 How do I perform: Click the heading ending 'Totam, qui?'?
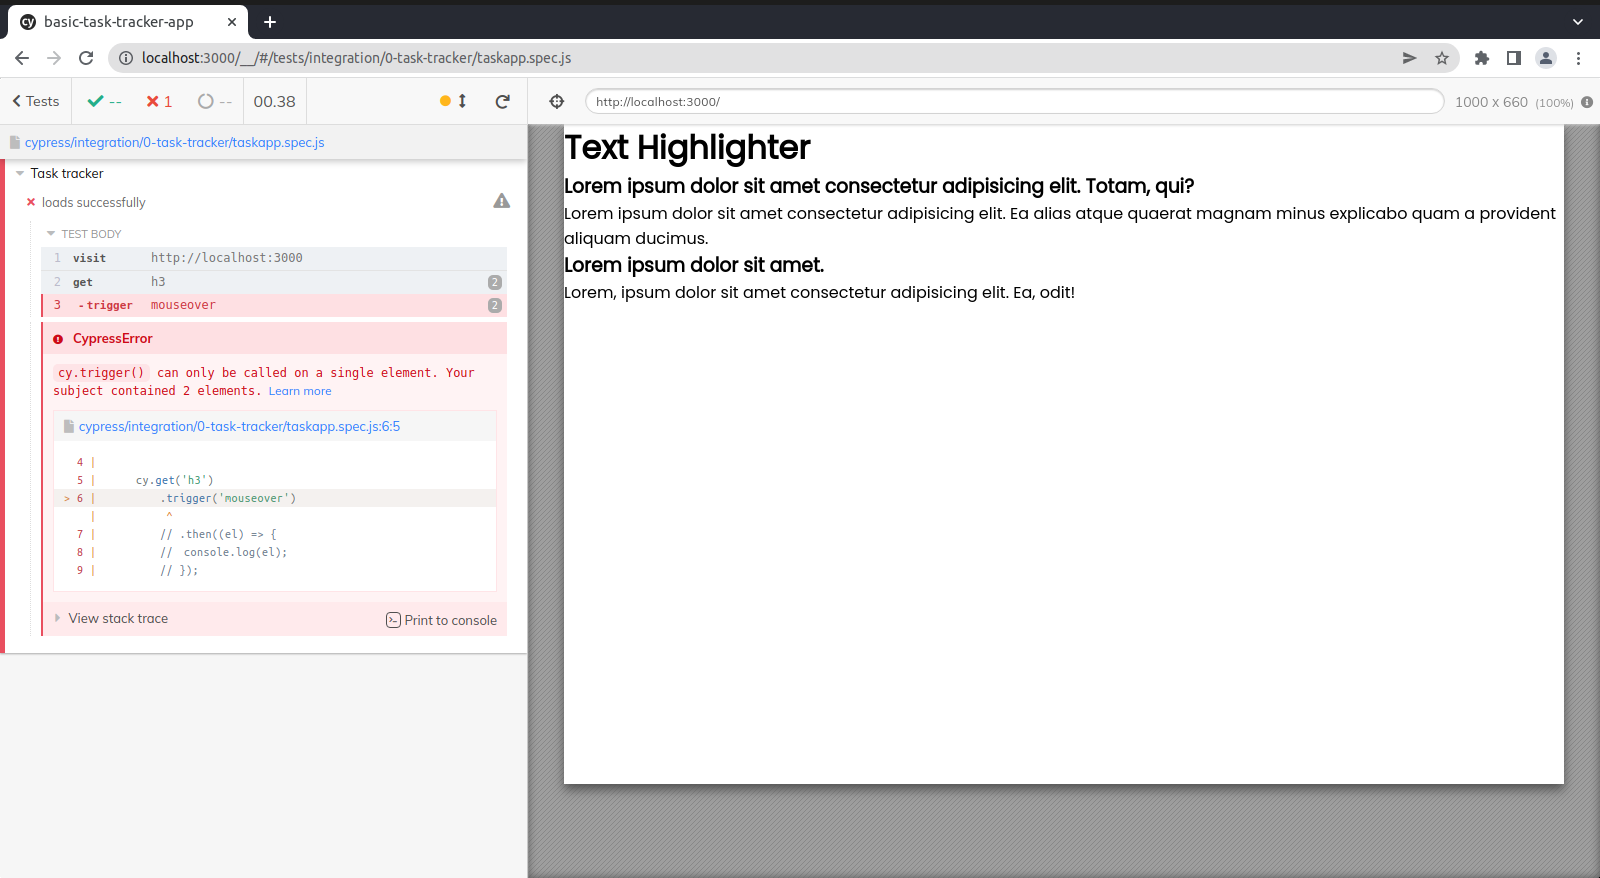[879, 186]
